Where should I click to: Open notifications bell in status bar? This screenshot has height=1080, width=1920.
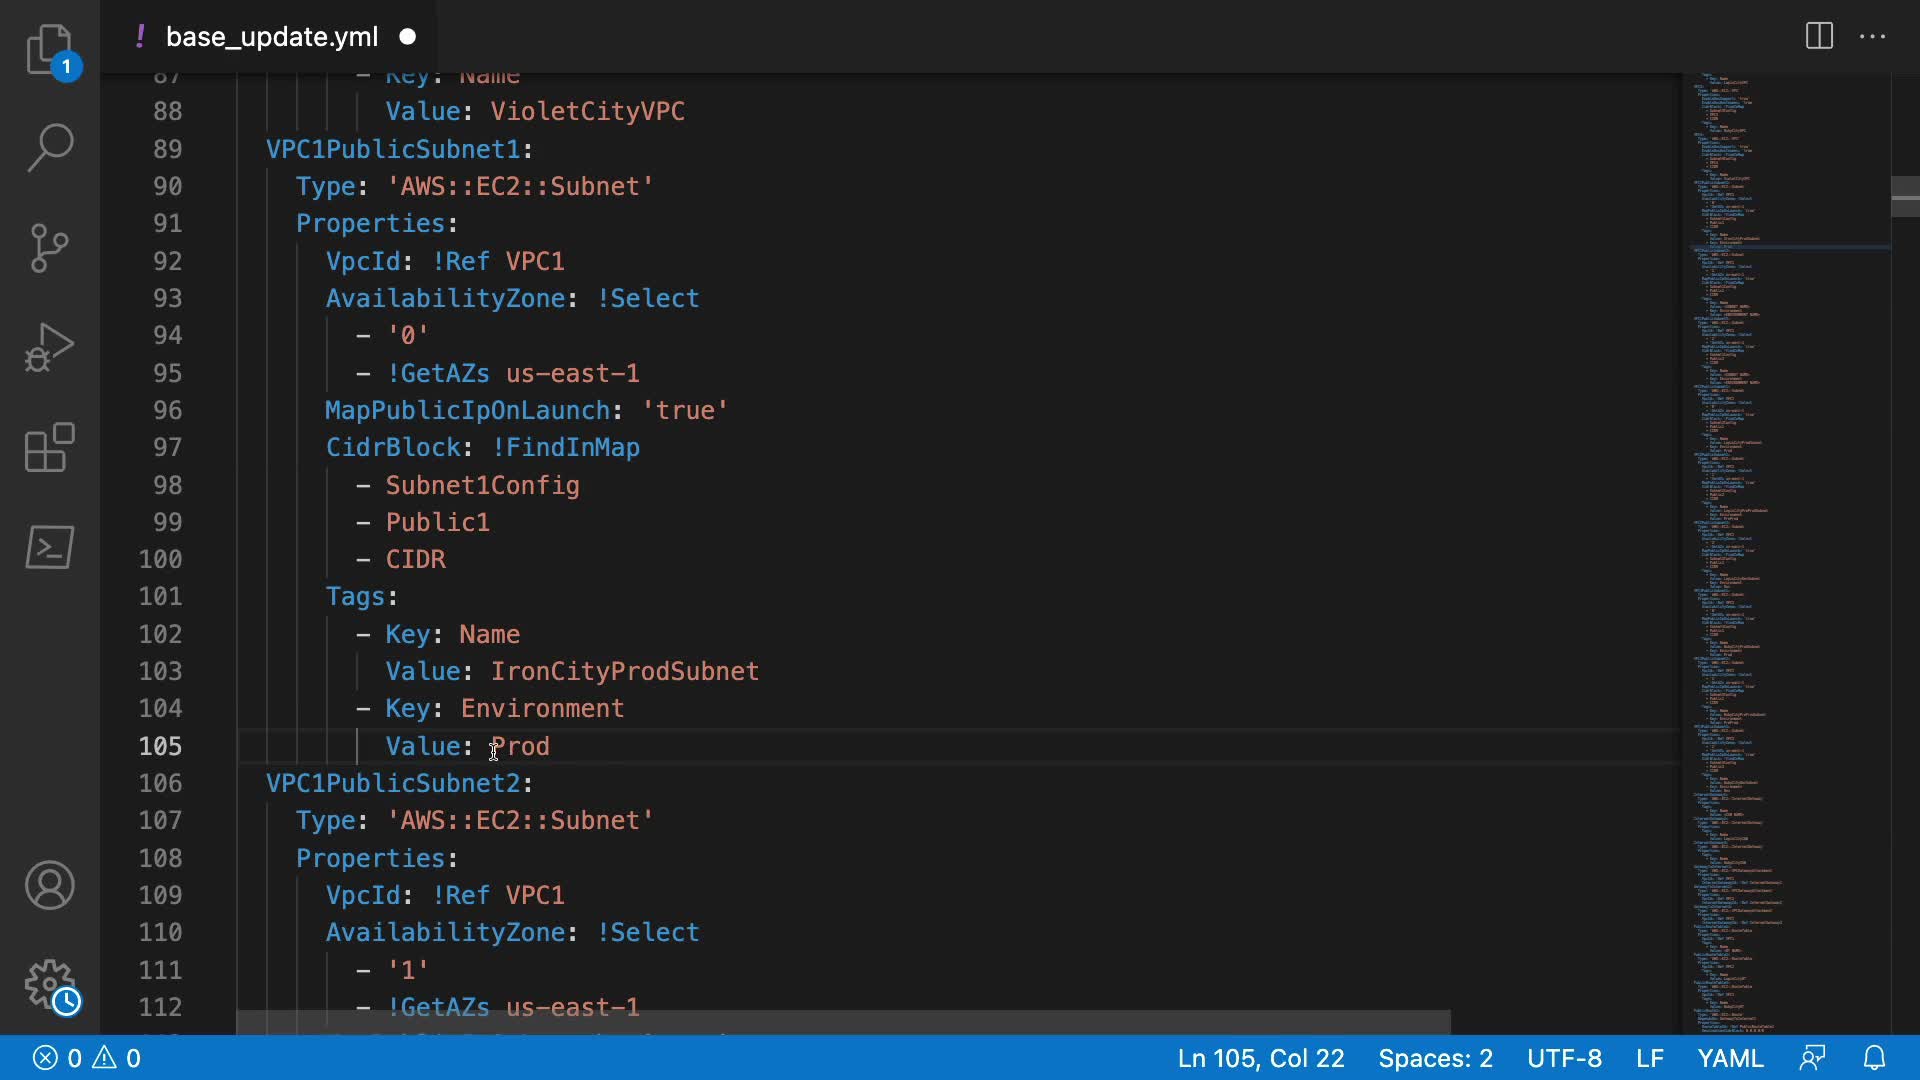[x=1875, y=1058]
